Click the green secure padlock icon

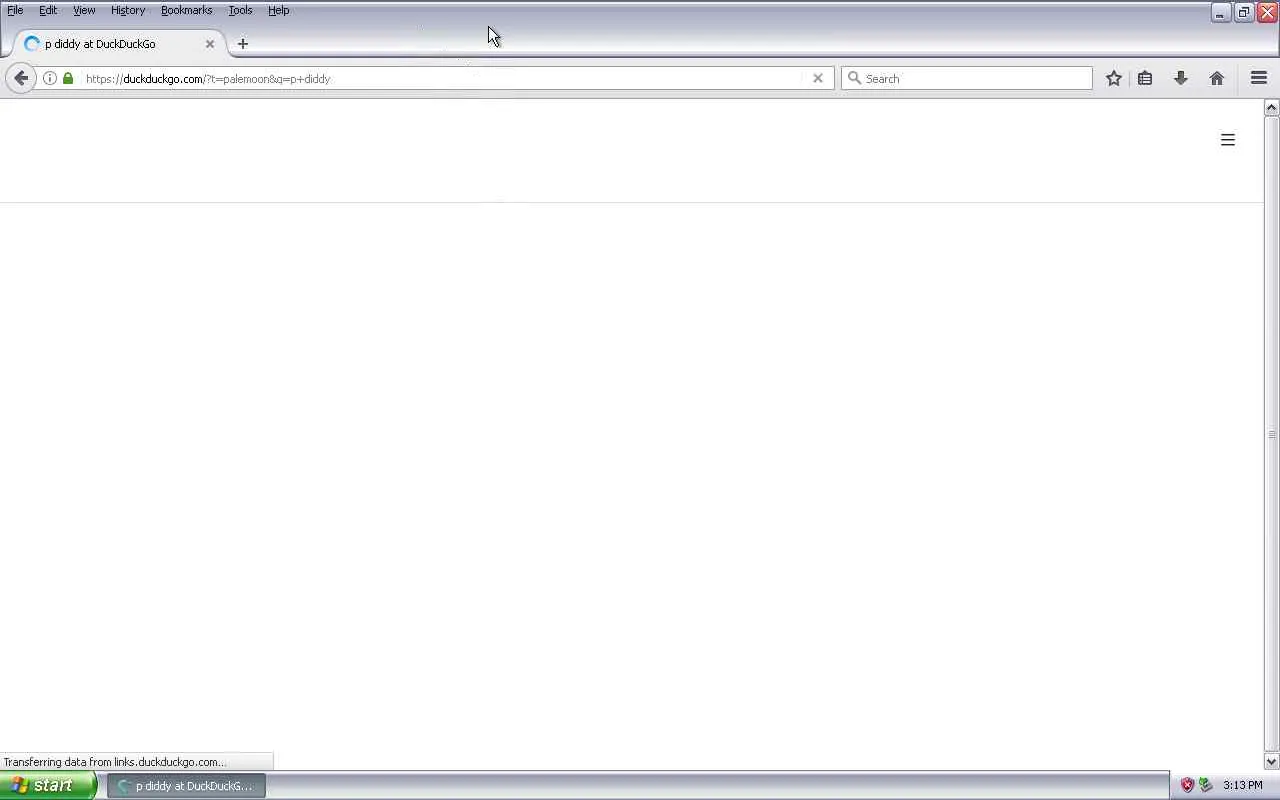(x=68, y=78)
